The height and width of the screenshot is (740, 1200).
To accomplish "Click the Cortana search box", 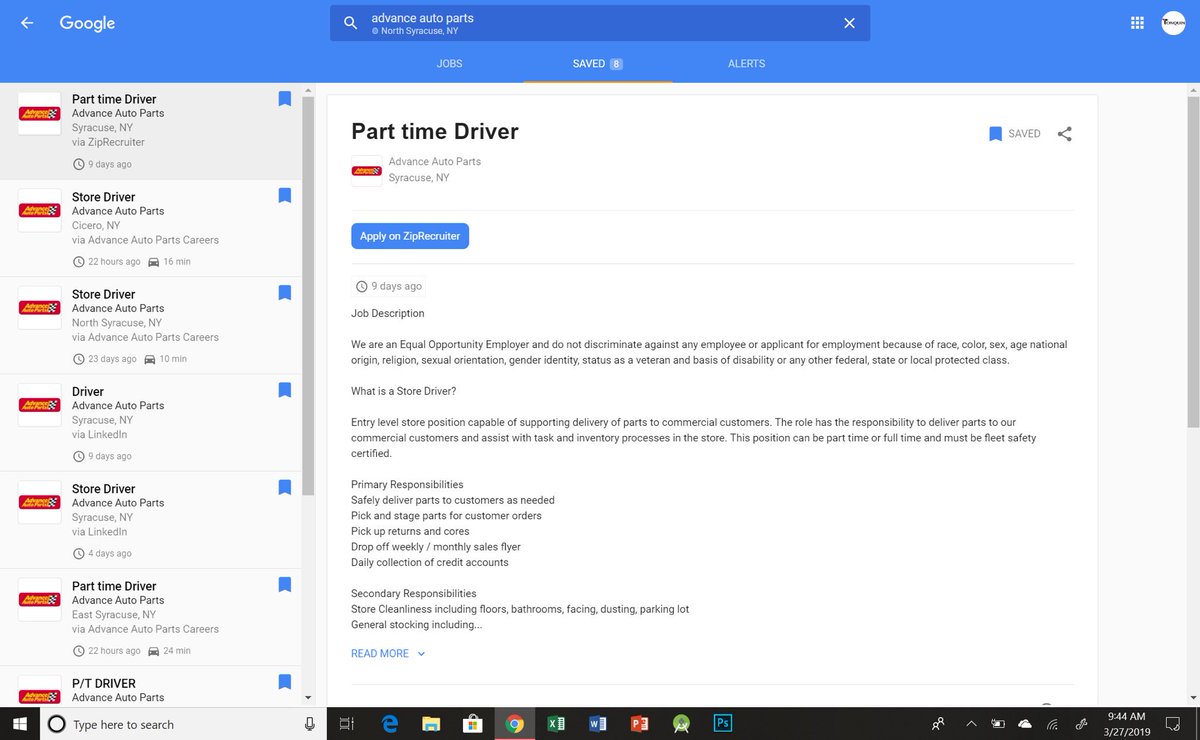I will pyautogui.click(x=183, y=724).
